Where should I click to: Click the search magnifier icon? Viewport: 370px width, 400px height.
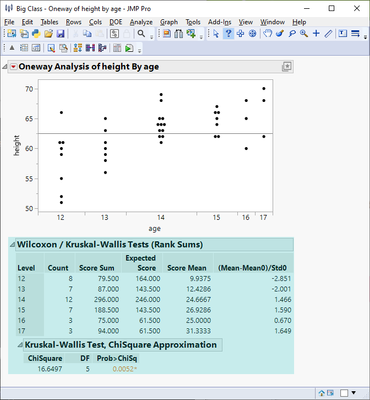141,34
